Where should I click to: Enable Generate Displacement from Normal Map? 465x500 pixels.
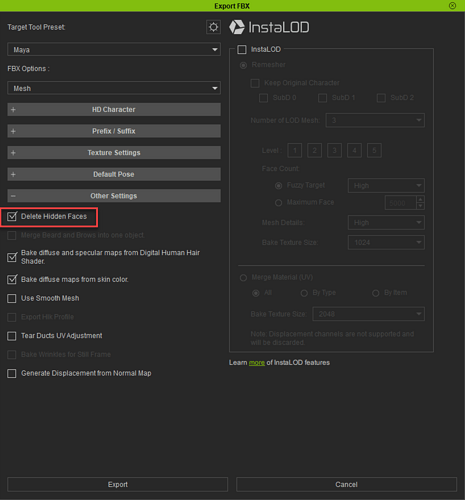click(x=12, y=373)
